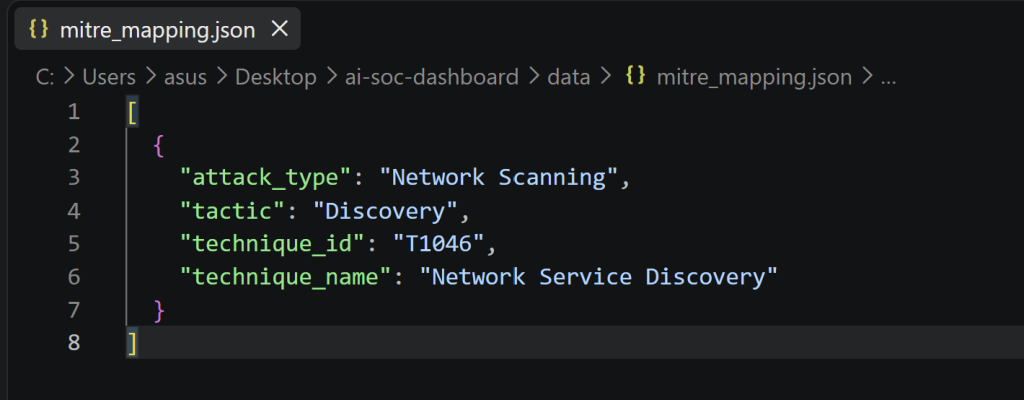
Task: Open the C: breadcrumb segment
Action: [45, 77]
